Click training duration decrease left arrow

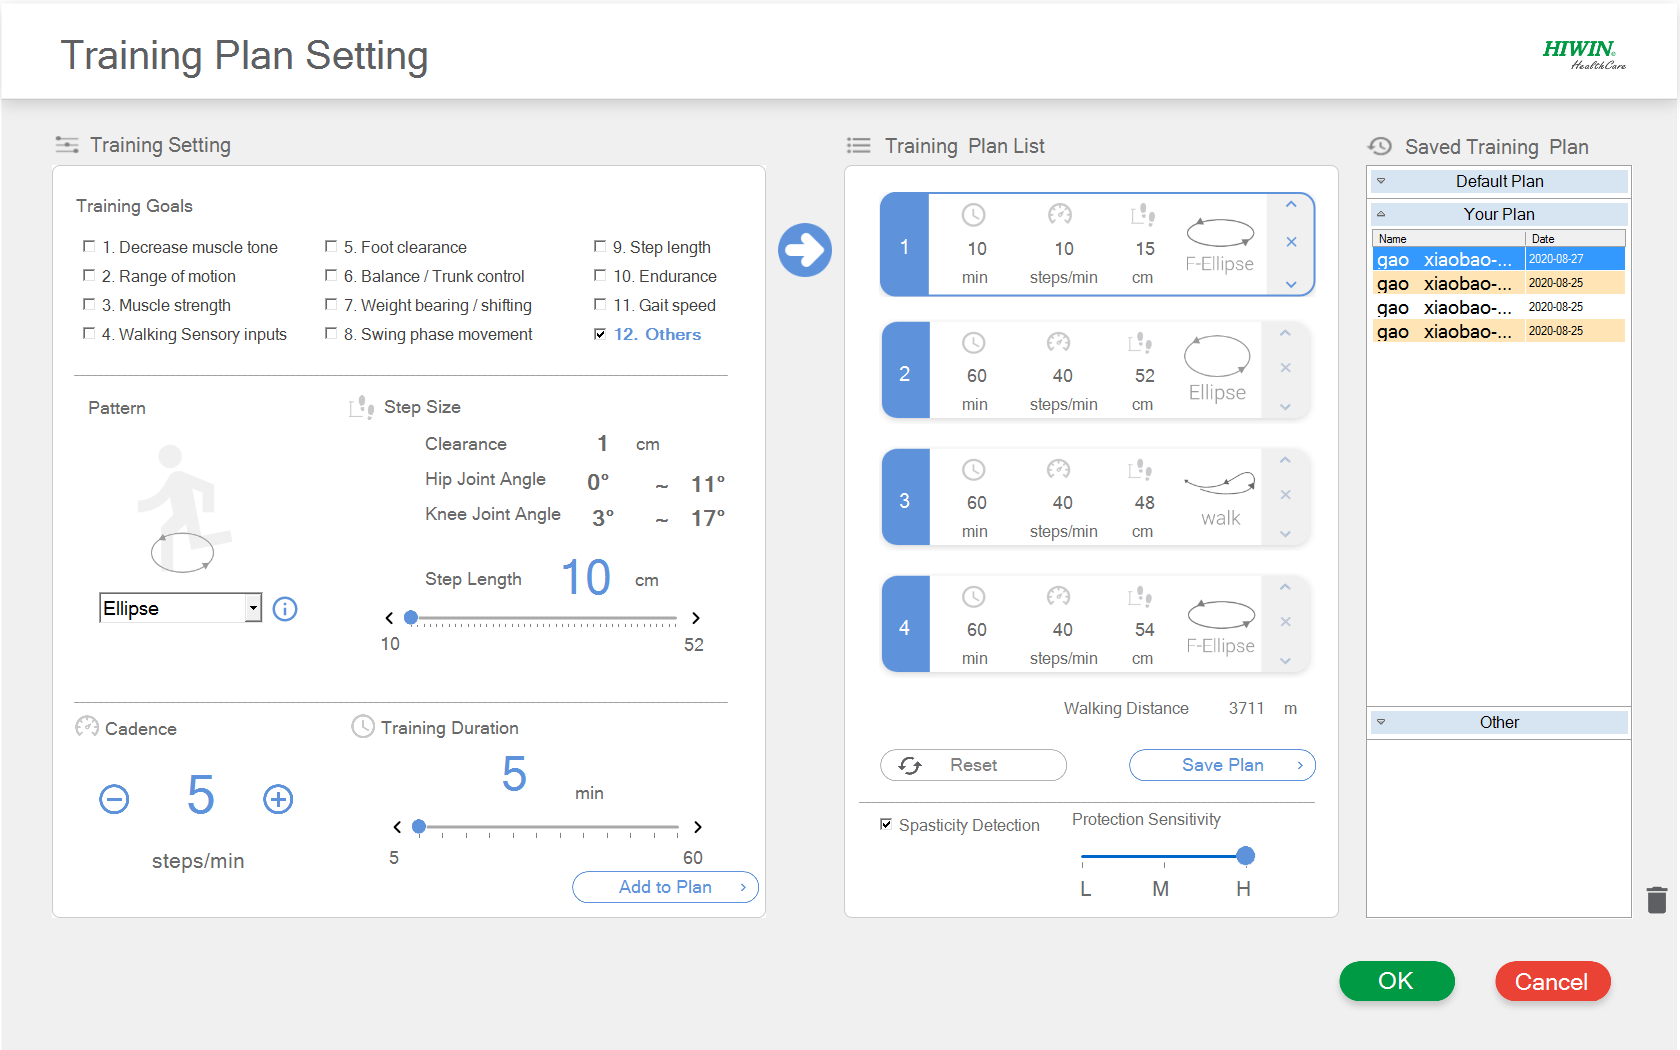397,827
